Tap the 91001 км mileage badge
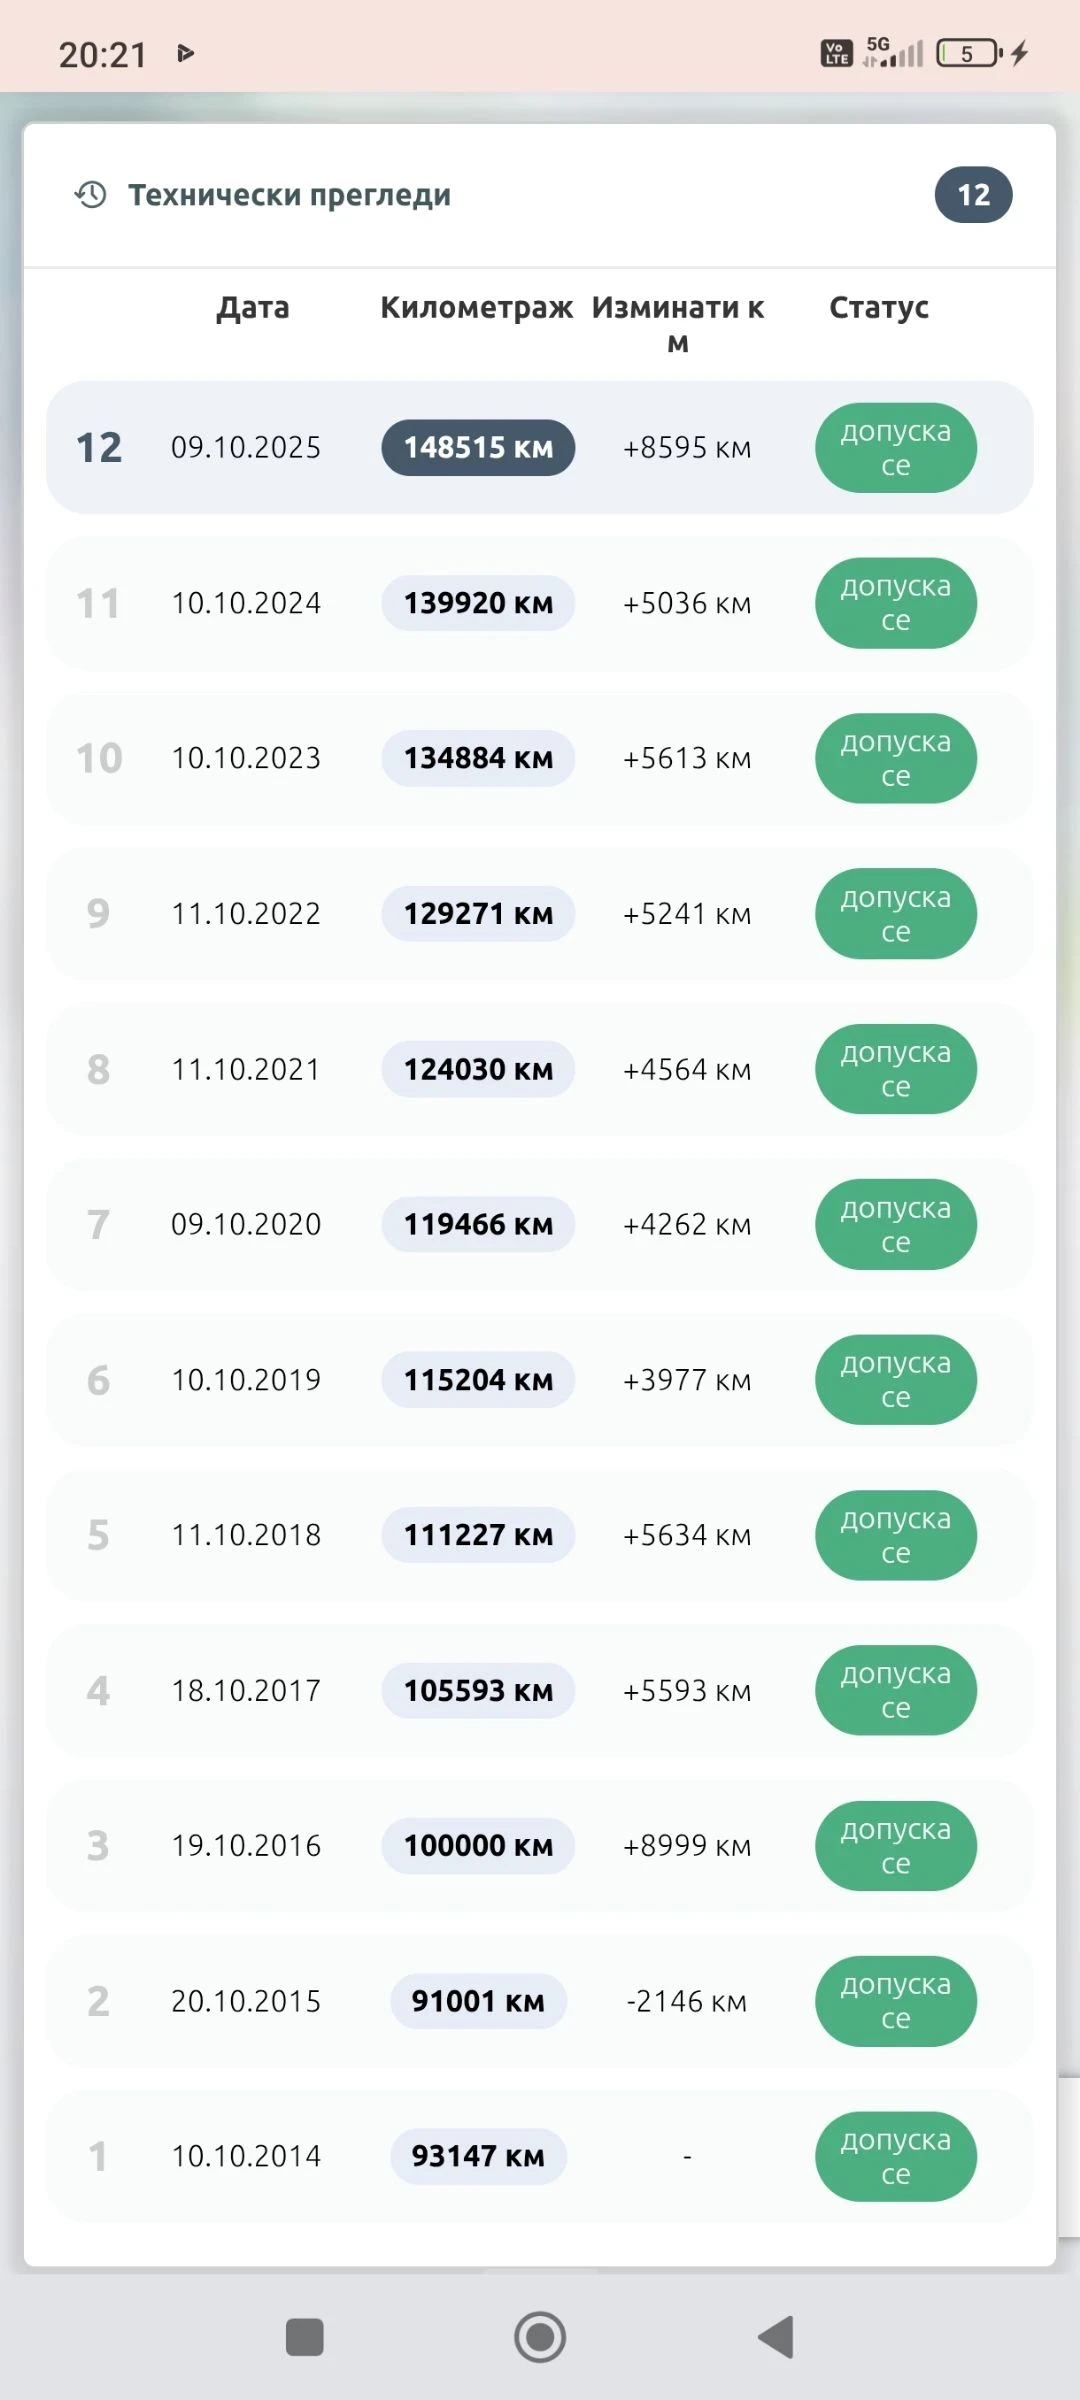Viewport: 1080px width, 2400px height. (478, 2001)
